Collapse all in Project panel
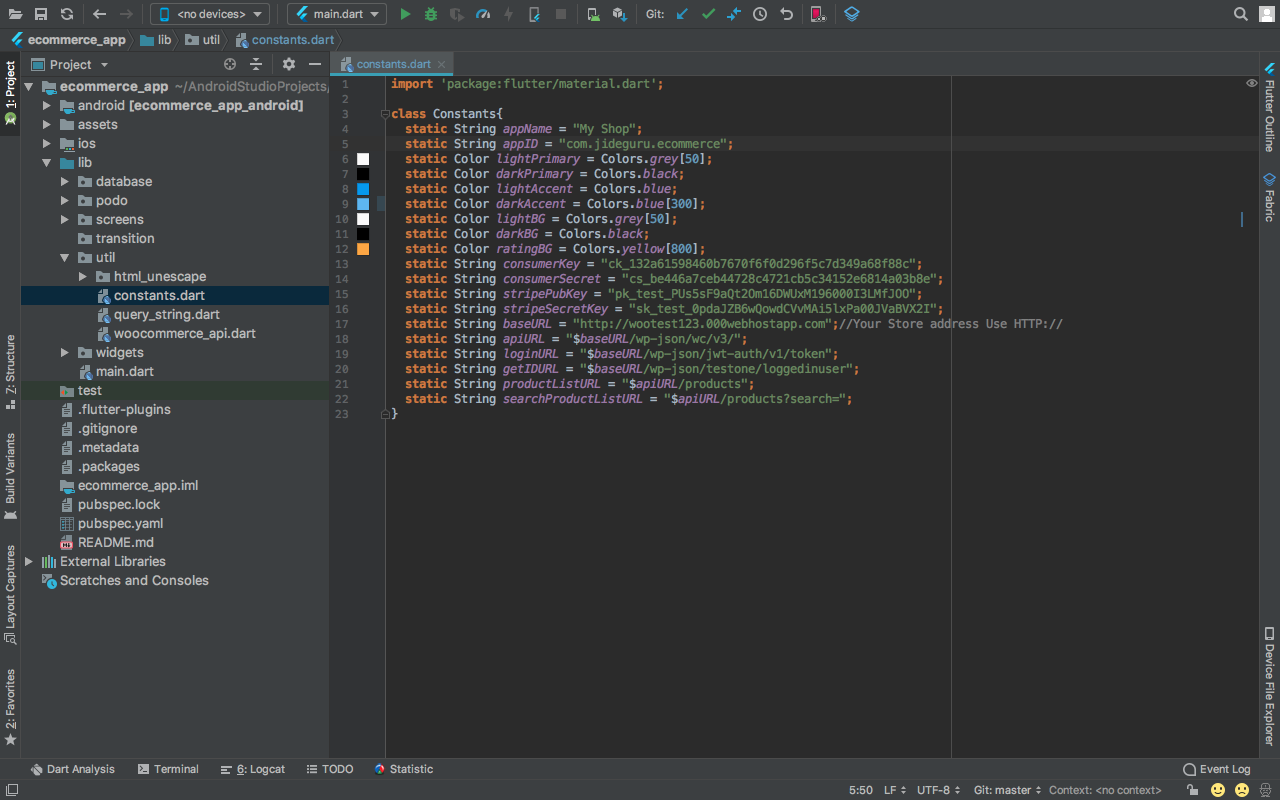The image size is (1280, 800). coord(256,64)
